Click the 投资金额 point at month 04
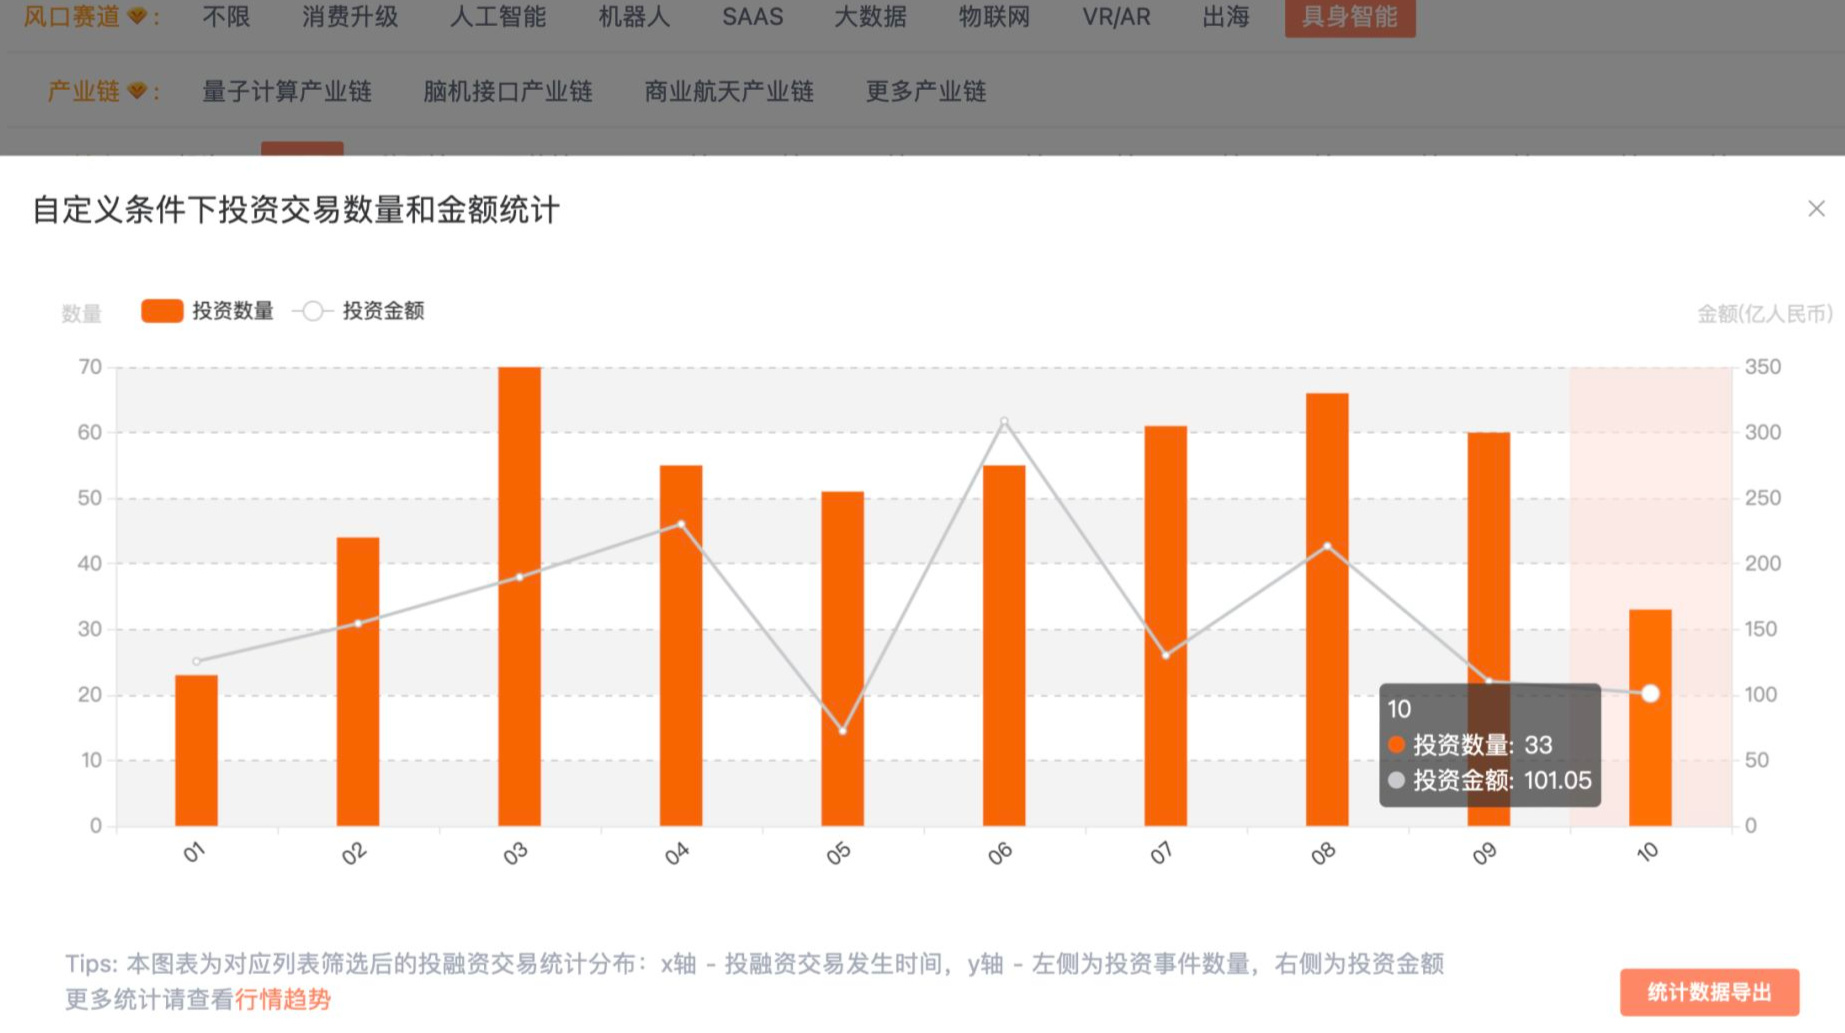The height and width of the screenshot is (1033, 1845). point(681,524)
